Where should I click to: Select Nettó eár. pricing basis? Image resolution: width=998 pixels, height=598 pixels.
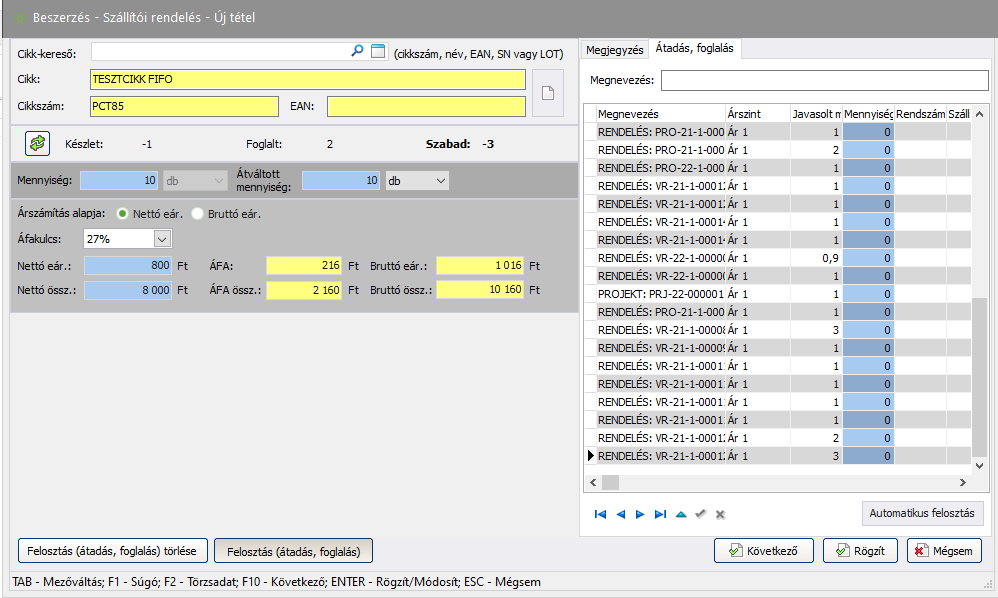pos(124,213)
